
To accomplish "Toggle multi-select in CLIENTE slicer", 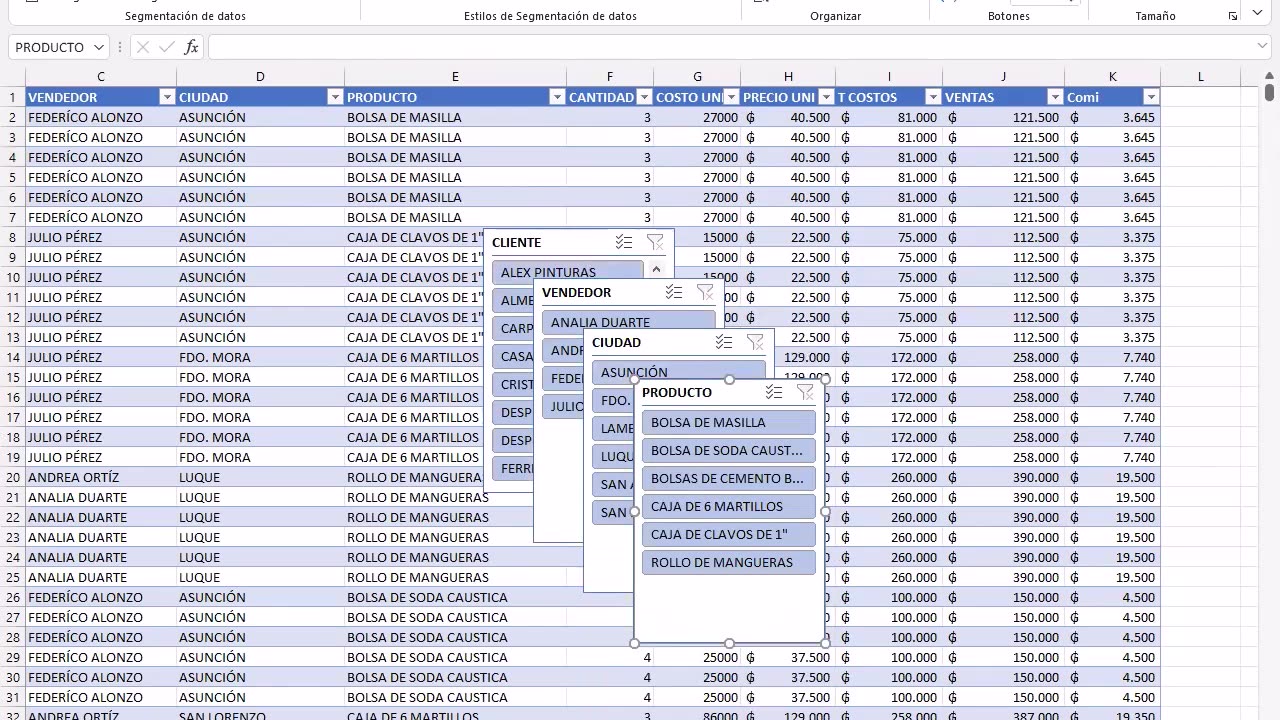I will tap(624, 242).
